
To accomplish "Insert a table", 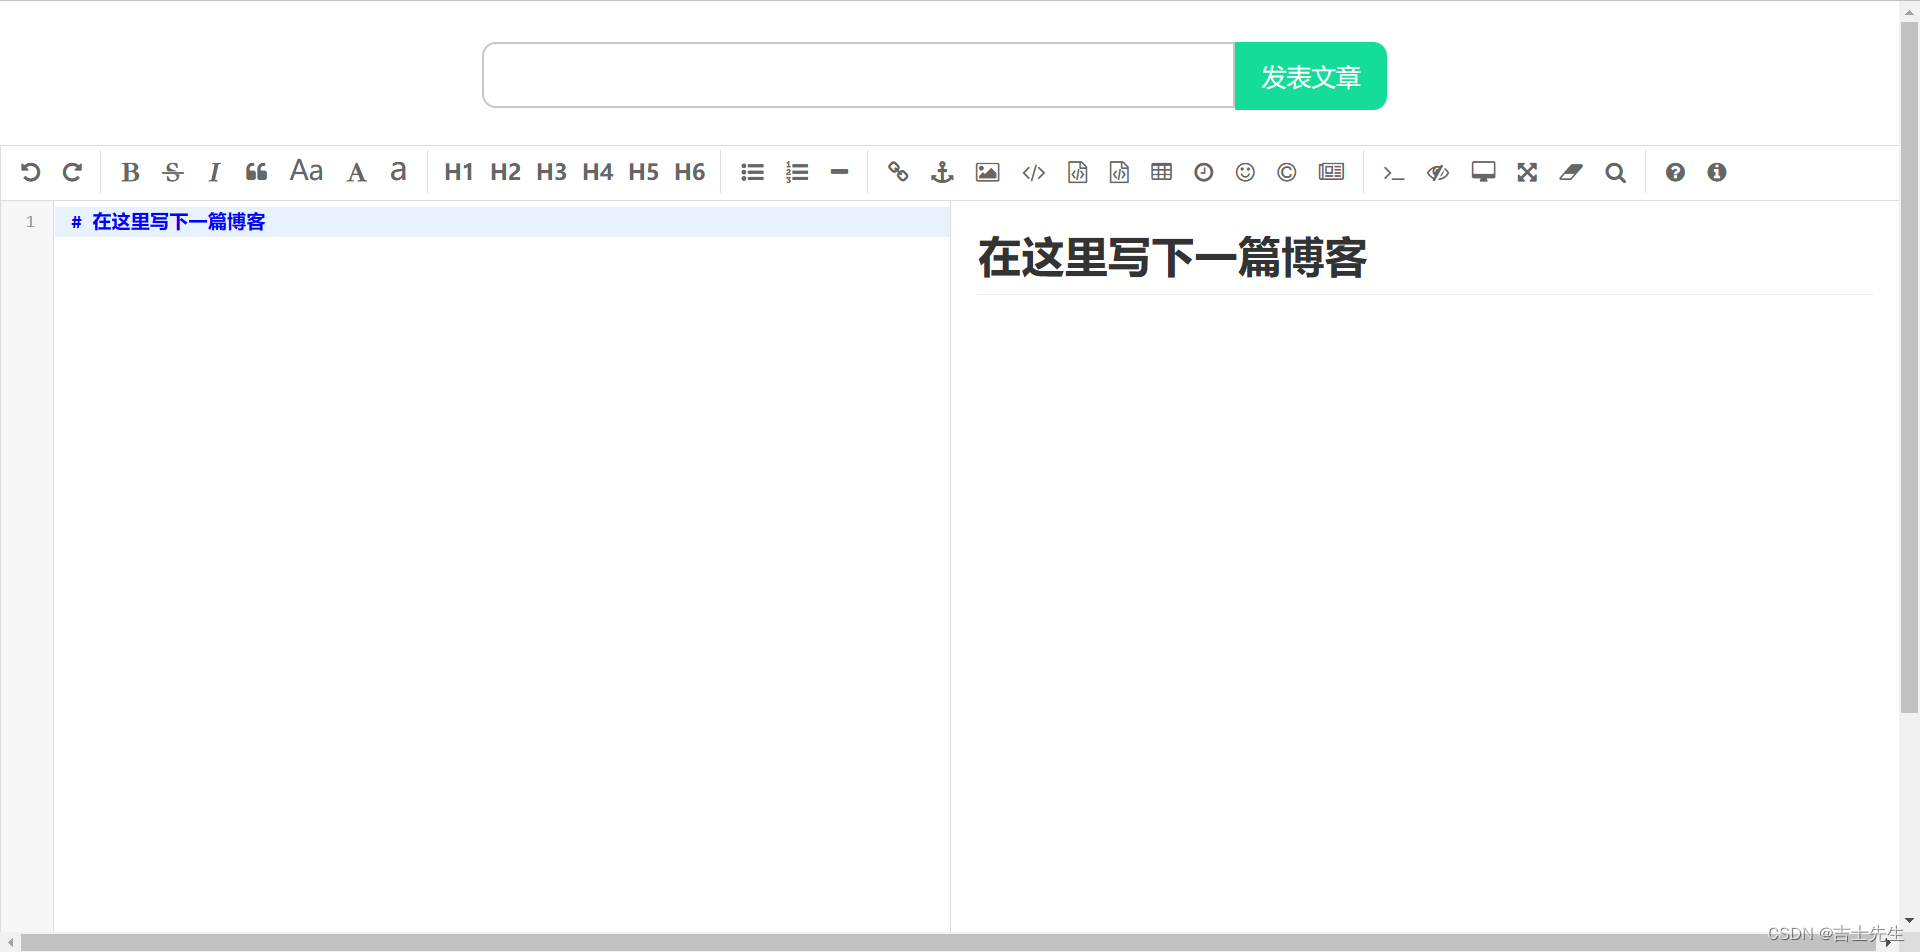I will tap(1161, 172).
